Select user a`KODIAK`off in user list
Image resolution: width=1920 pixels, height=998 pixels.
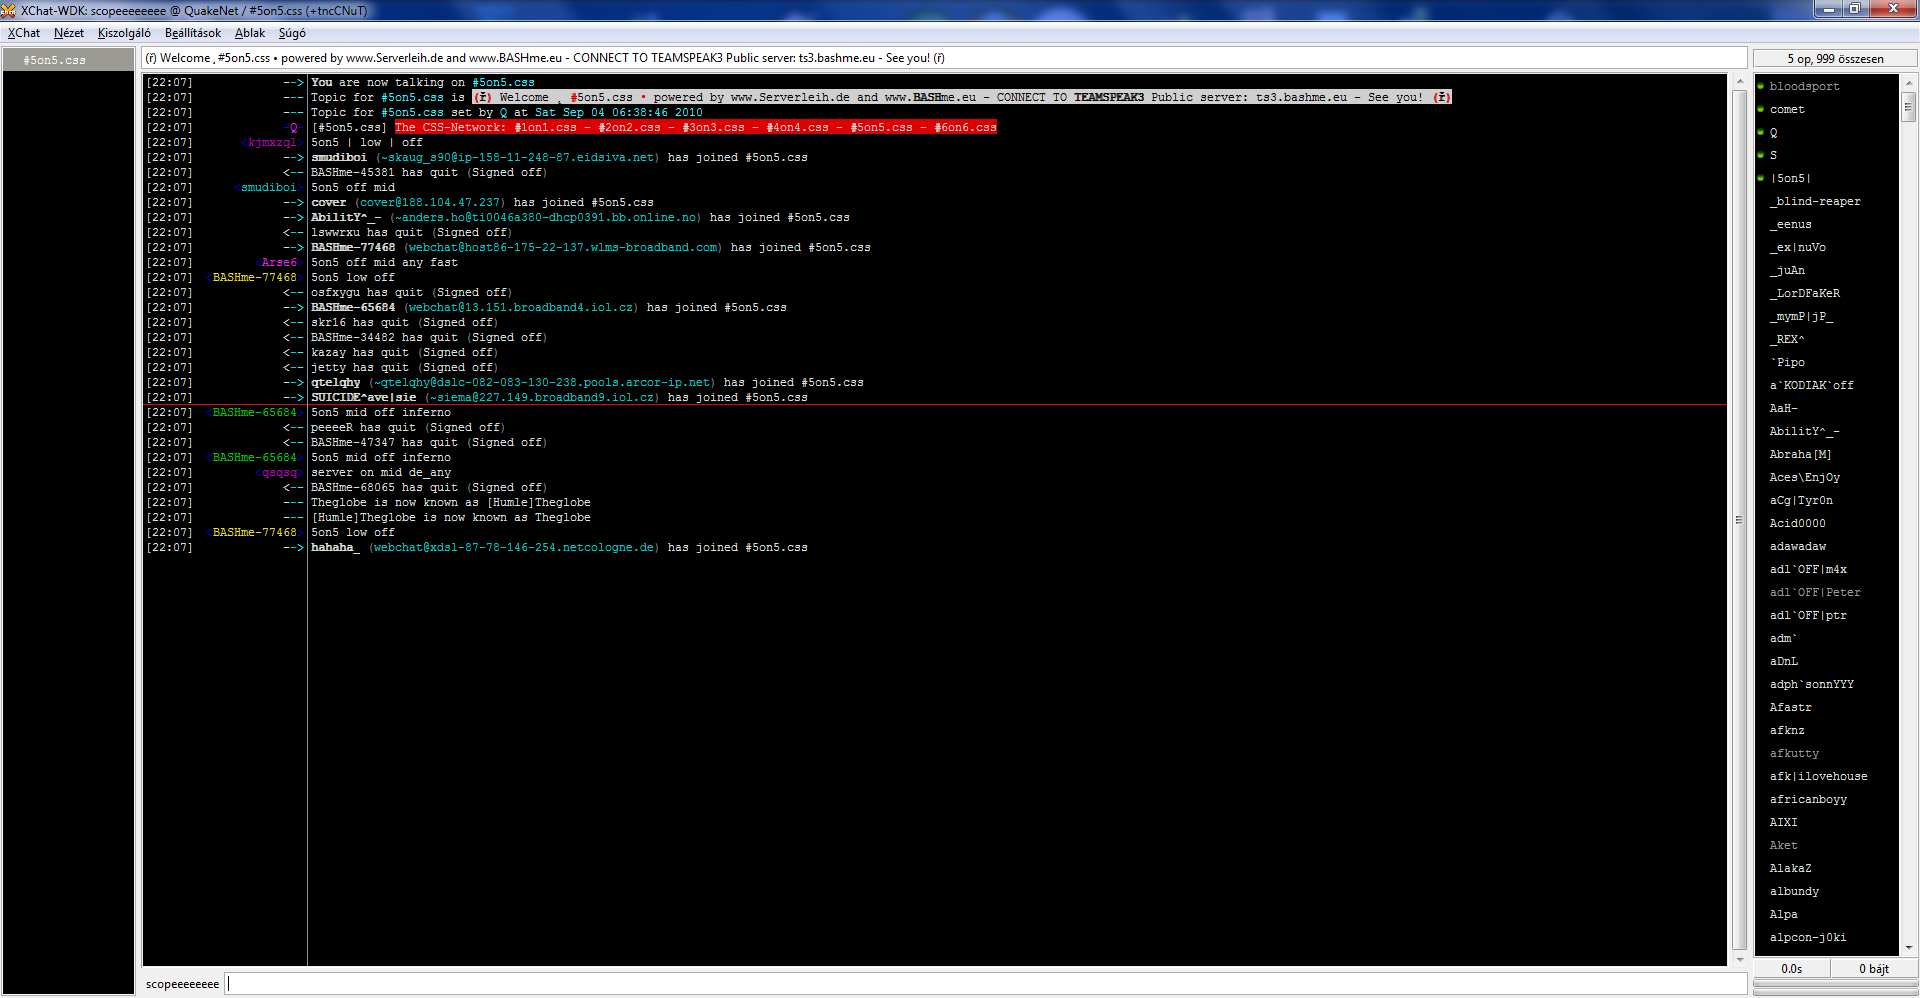[x=1811, y=385]
